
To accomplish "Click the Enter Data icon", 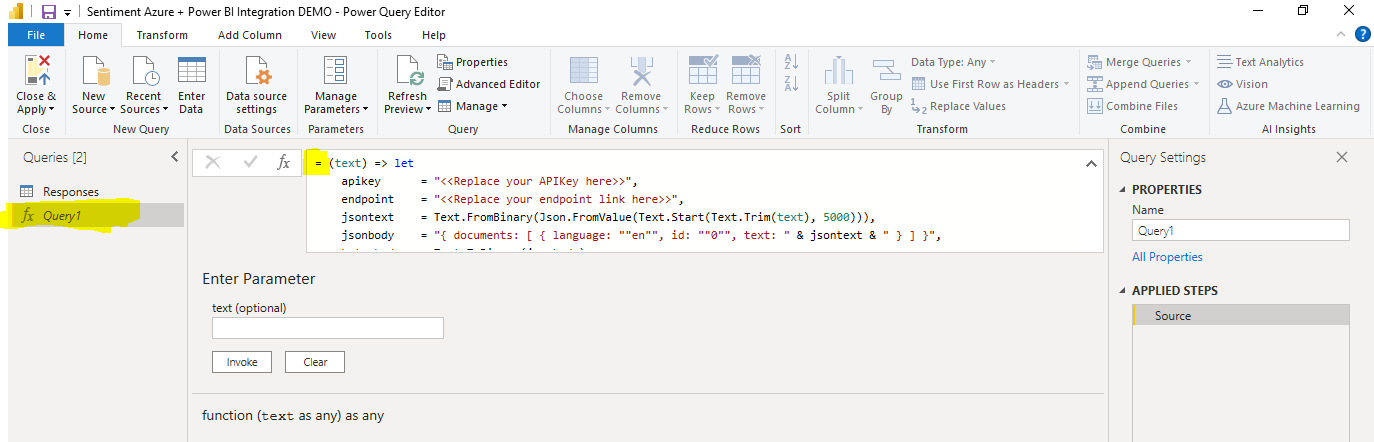I will [191, 72].
